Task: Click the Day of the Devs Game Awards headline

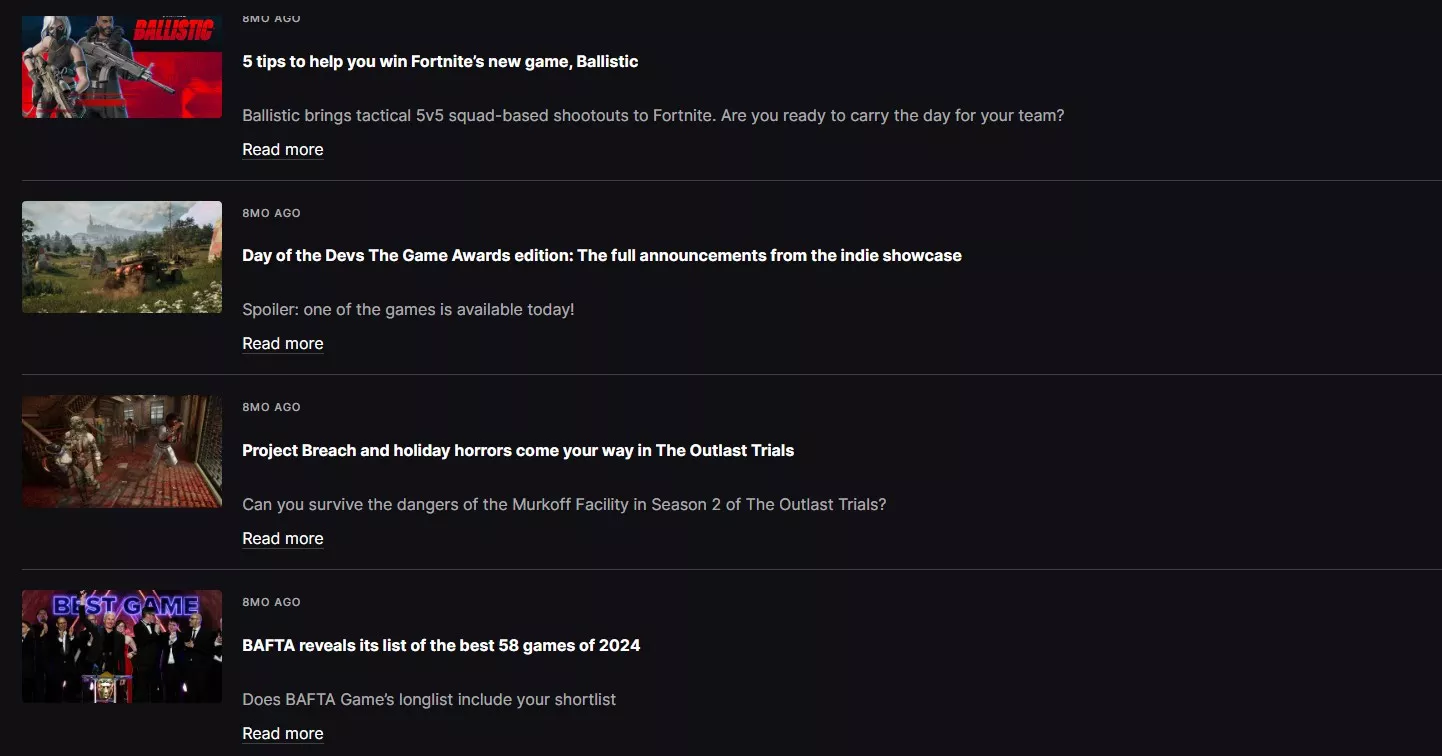Action: pos(601,255)
